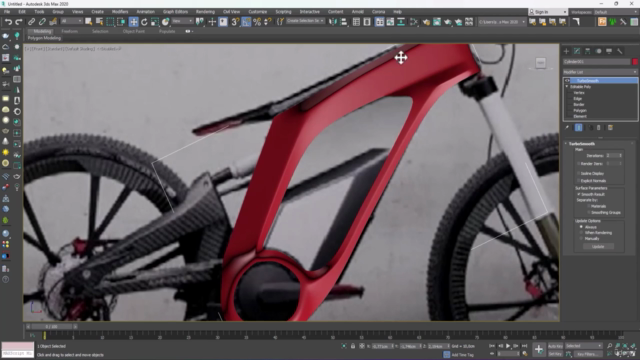The image size is (640, 360).
Task: Open the Create tab plus icon
Action: (x=566, y=51)
